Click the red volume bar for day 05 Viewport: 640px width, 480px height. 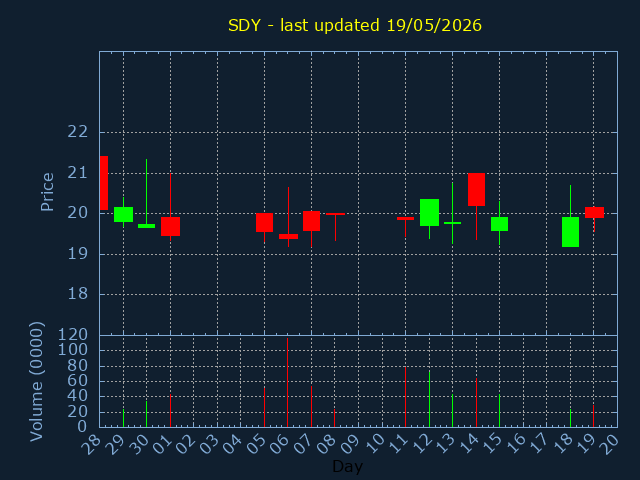pyautogui.click(x=264, y=407)
